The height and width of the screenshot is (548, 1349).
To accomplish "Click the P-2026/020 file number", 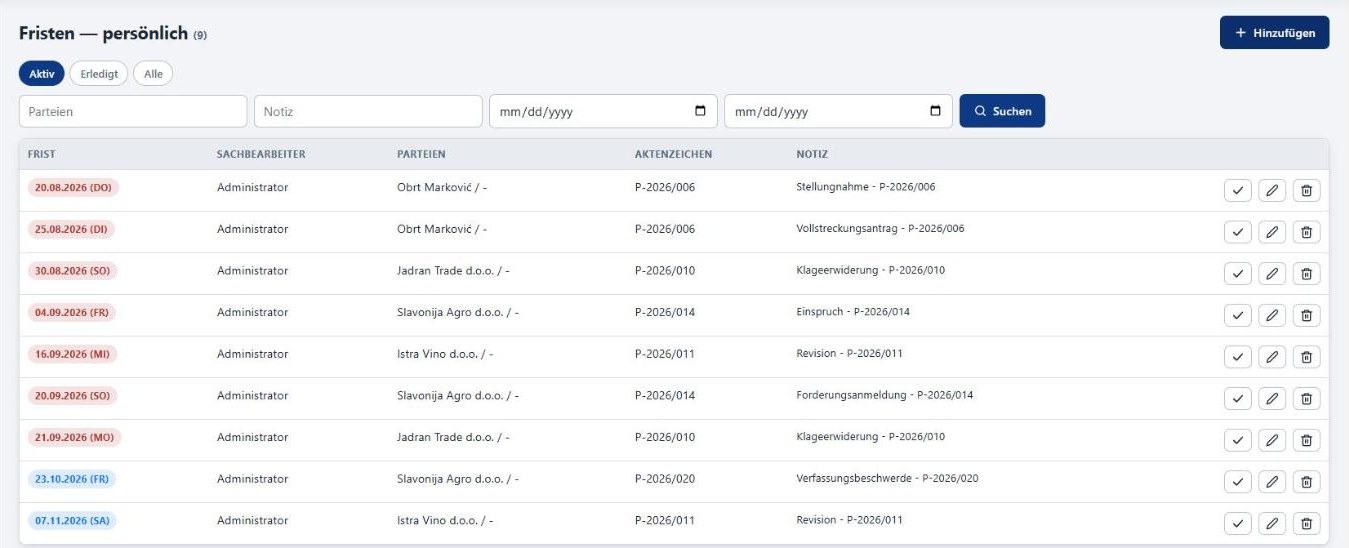I will click(665, 479).
